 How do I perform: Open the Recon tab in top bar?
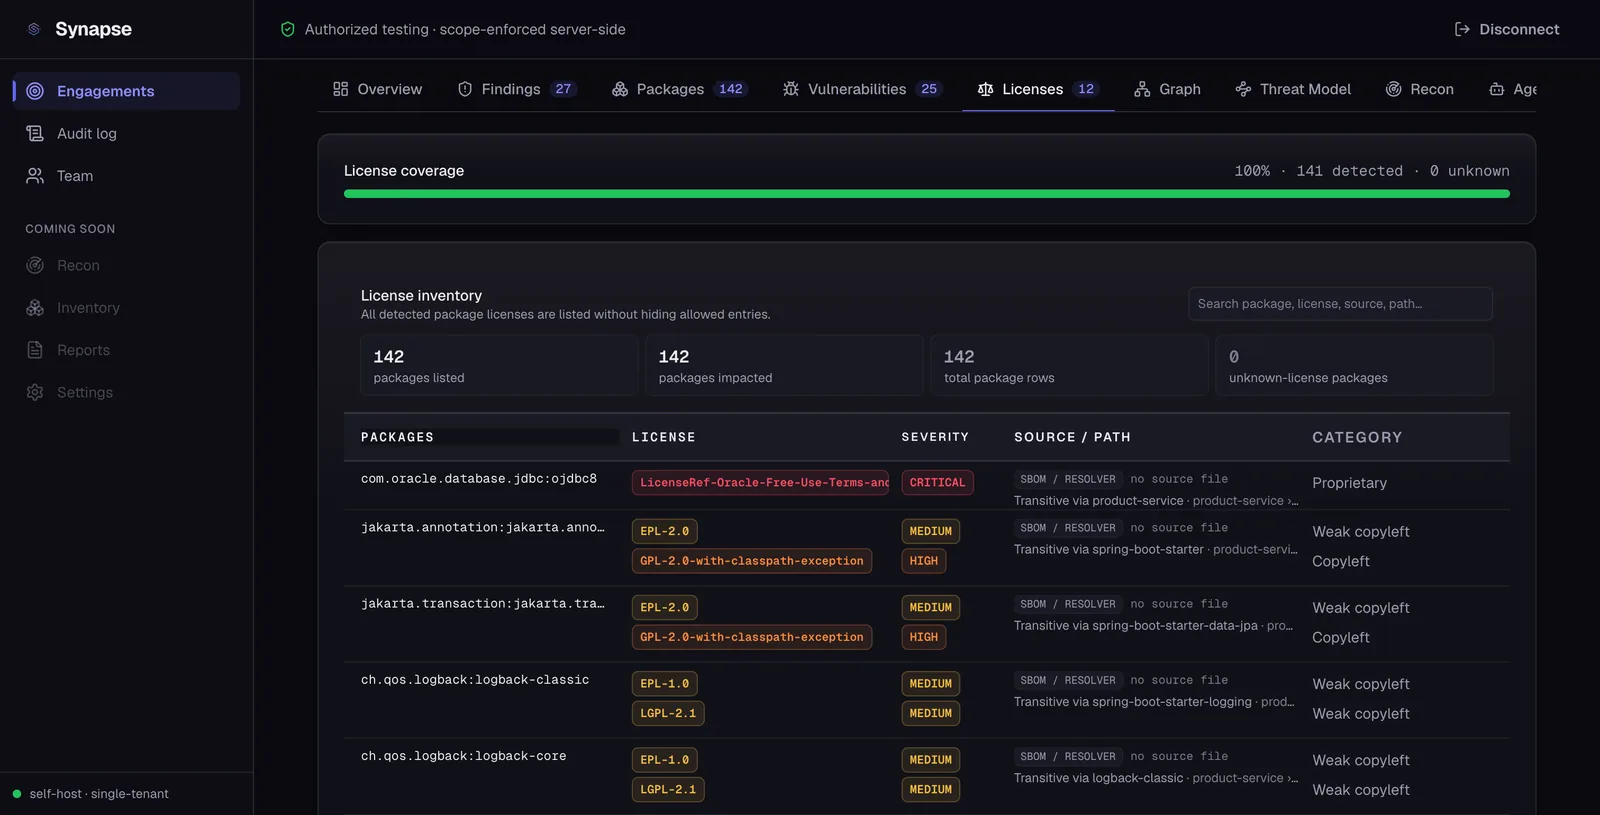(1420, 89)
